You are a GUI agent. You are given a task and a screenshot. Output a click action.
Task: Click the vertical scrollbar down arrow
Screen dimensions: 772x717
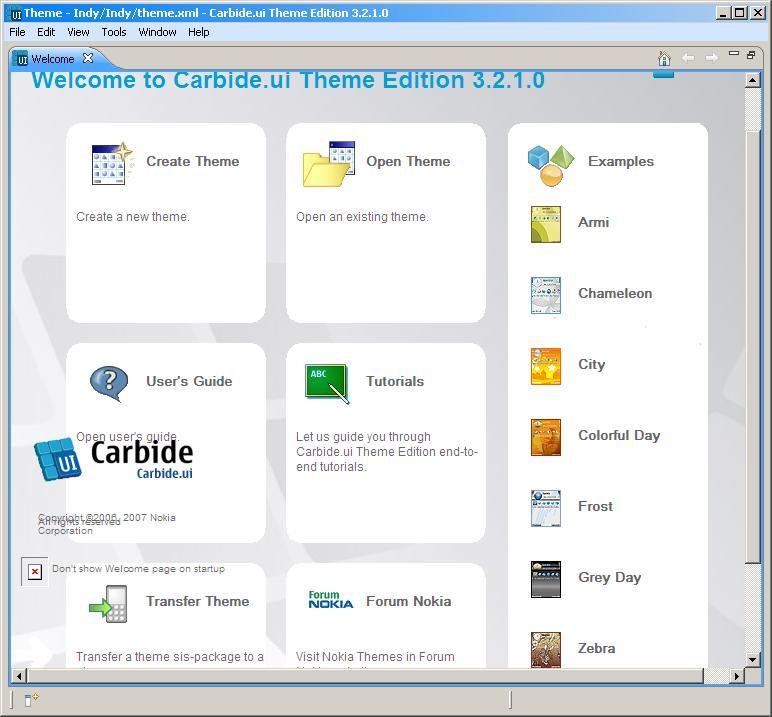pyautogui.click(x=753, y=659)
